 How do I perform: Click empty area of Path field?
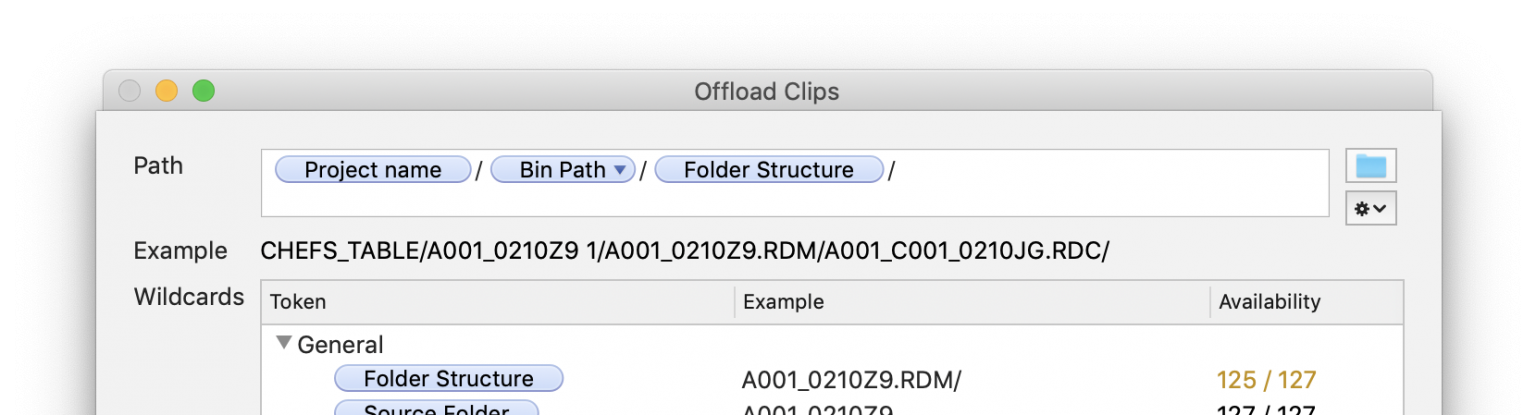pos(1100,190)
